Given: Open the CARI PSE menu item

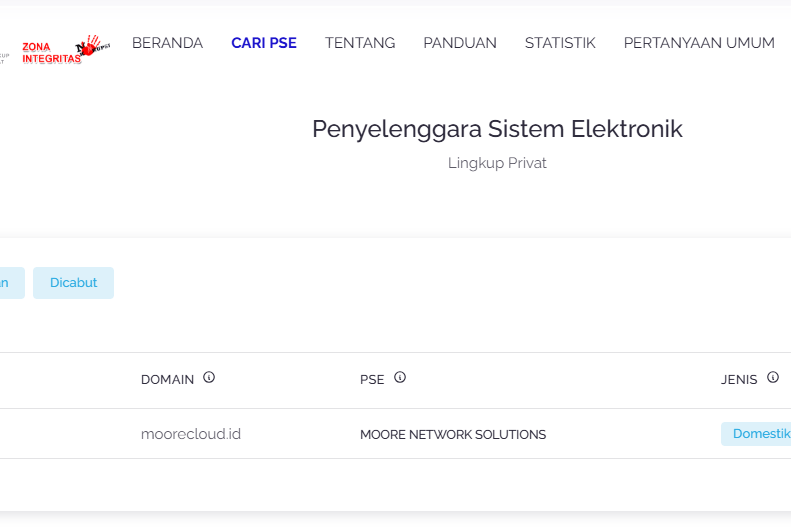Looking at the screenshot, I should click(x=264, y=43).
